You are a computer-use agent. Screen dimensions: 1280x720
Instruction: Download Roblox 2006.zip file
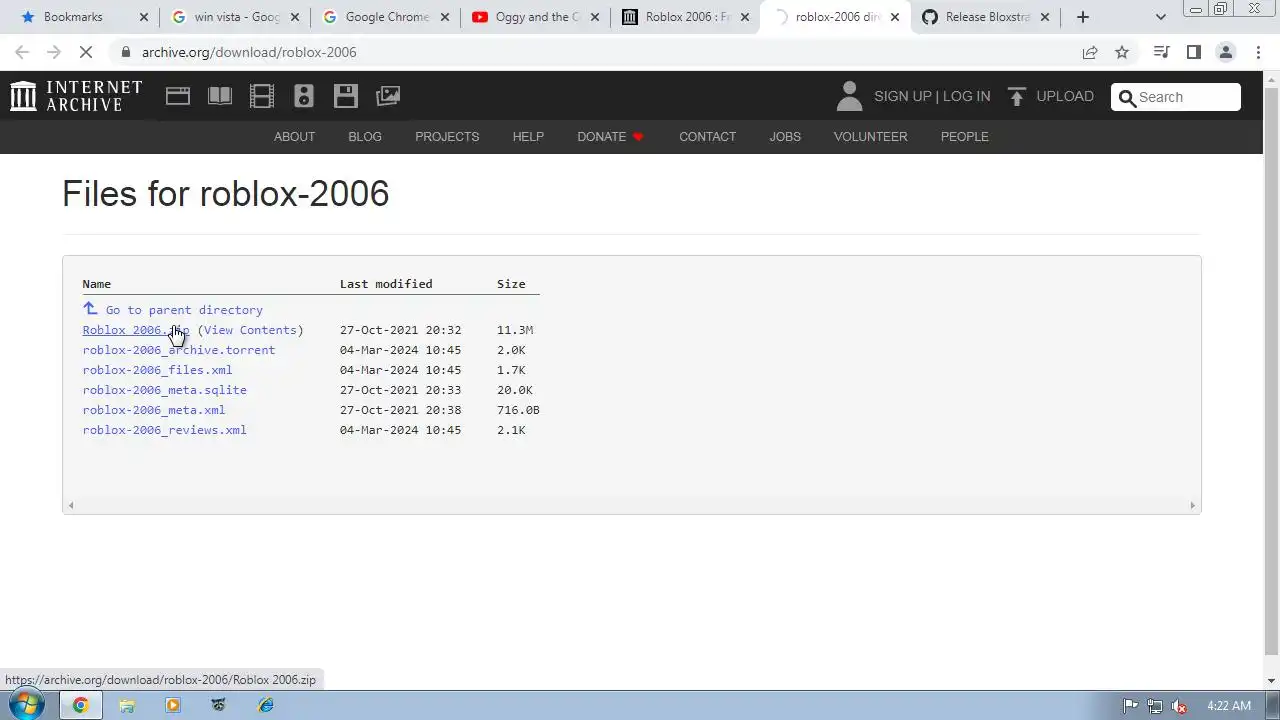coord(136,330)
